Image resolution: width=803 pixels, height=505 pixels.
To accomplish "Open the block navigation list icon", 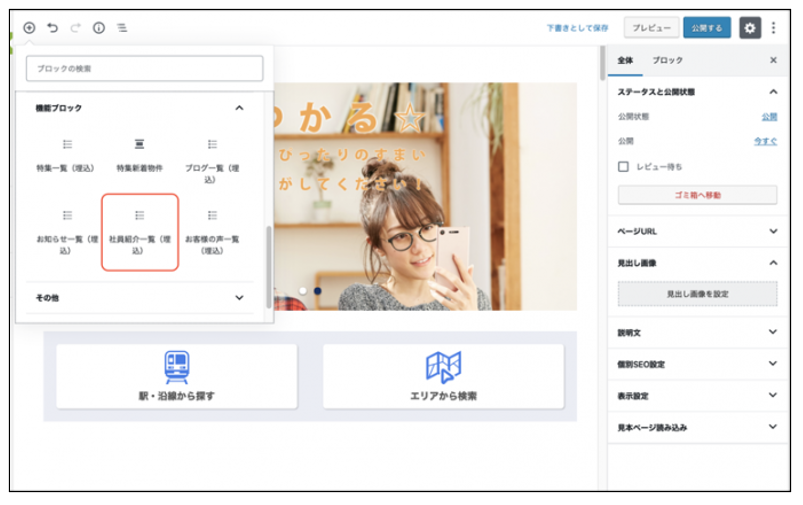I will (122, 28).
